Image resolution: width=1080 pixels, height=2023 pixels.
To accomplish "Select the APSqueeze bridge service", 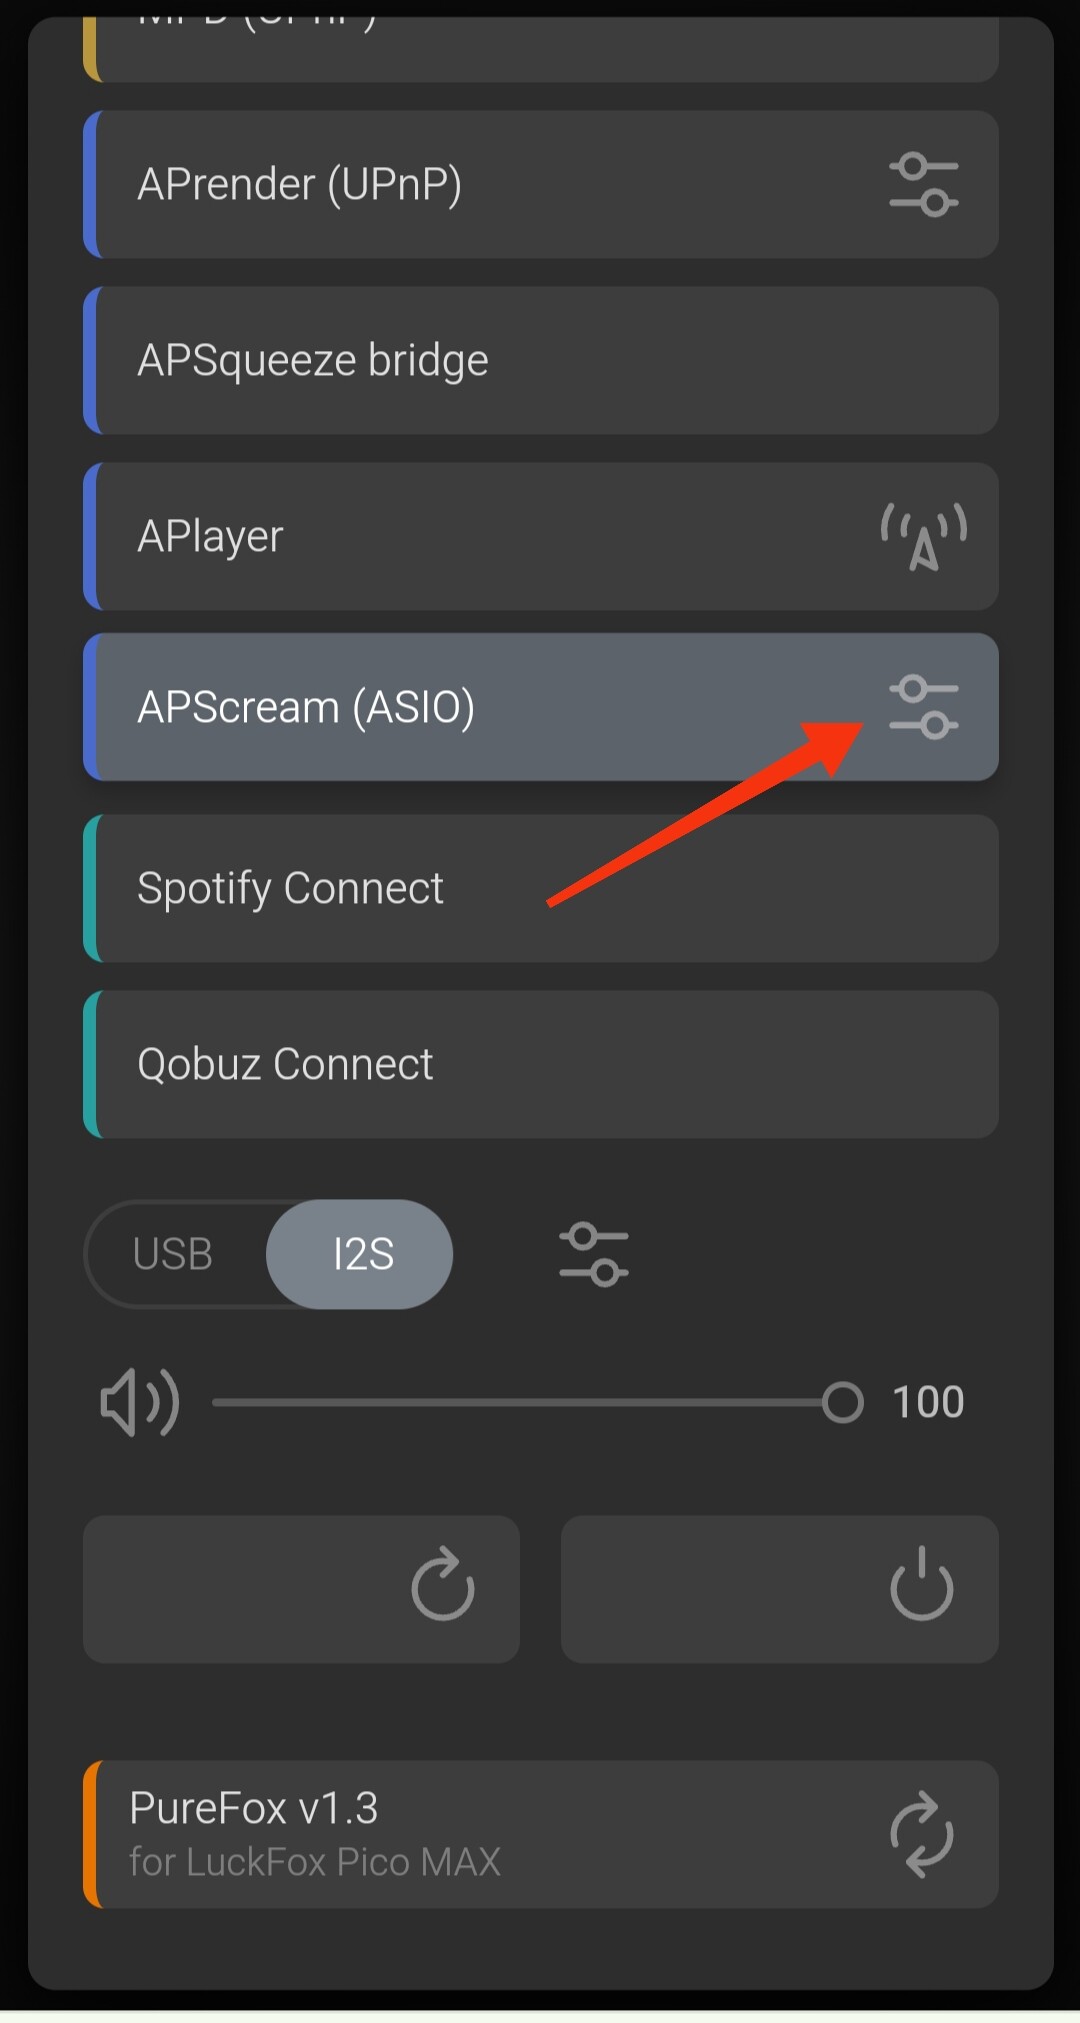I will click(541, 360).
